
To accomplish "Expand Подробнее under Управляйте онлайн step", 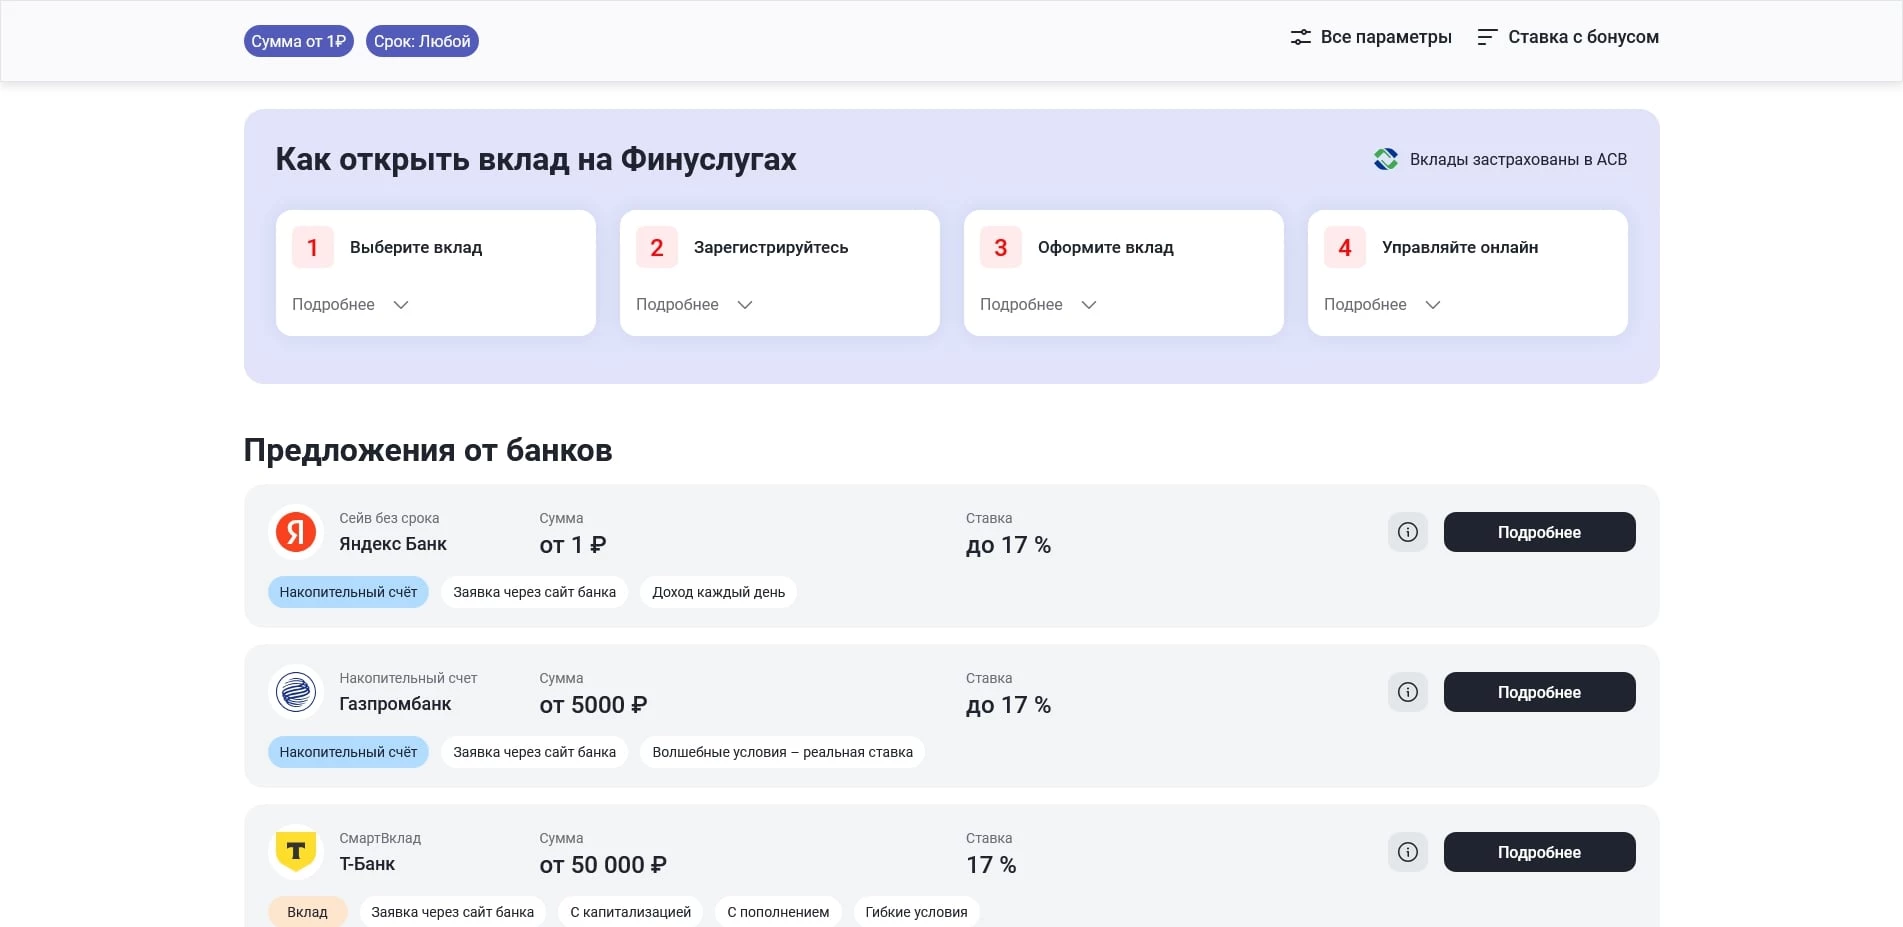I will (x=1381, y=304).
